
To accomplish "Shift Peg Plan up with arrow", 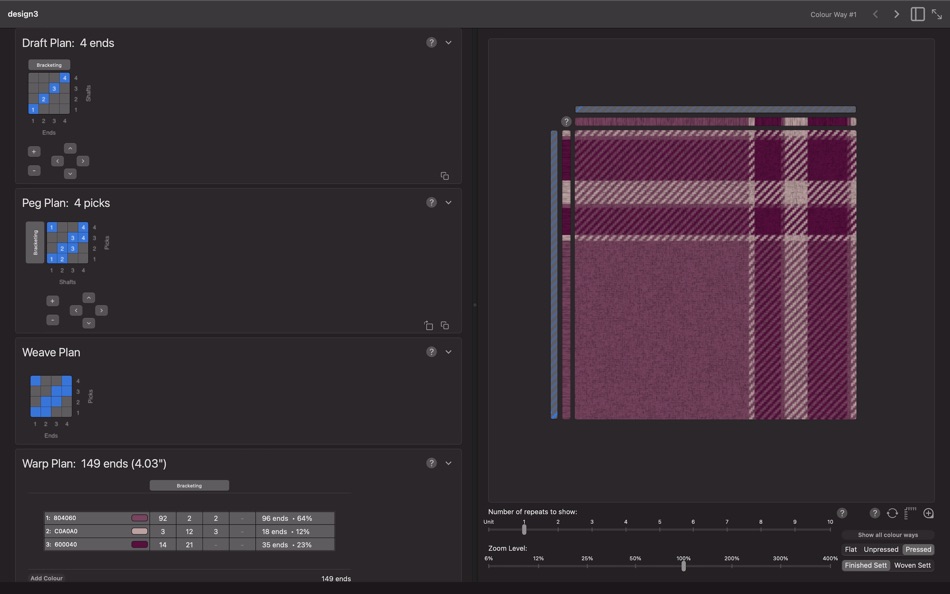I will coord(88,298).
